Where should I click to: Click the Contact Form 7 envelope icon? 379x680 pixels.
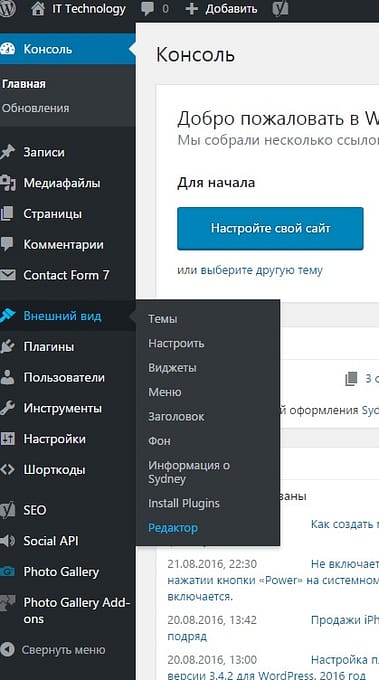[7, 275]
